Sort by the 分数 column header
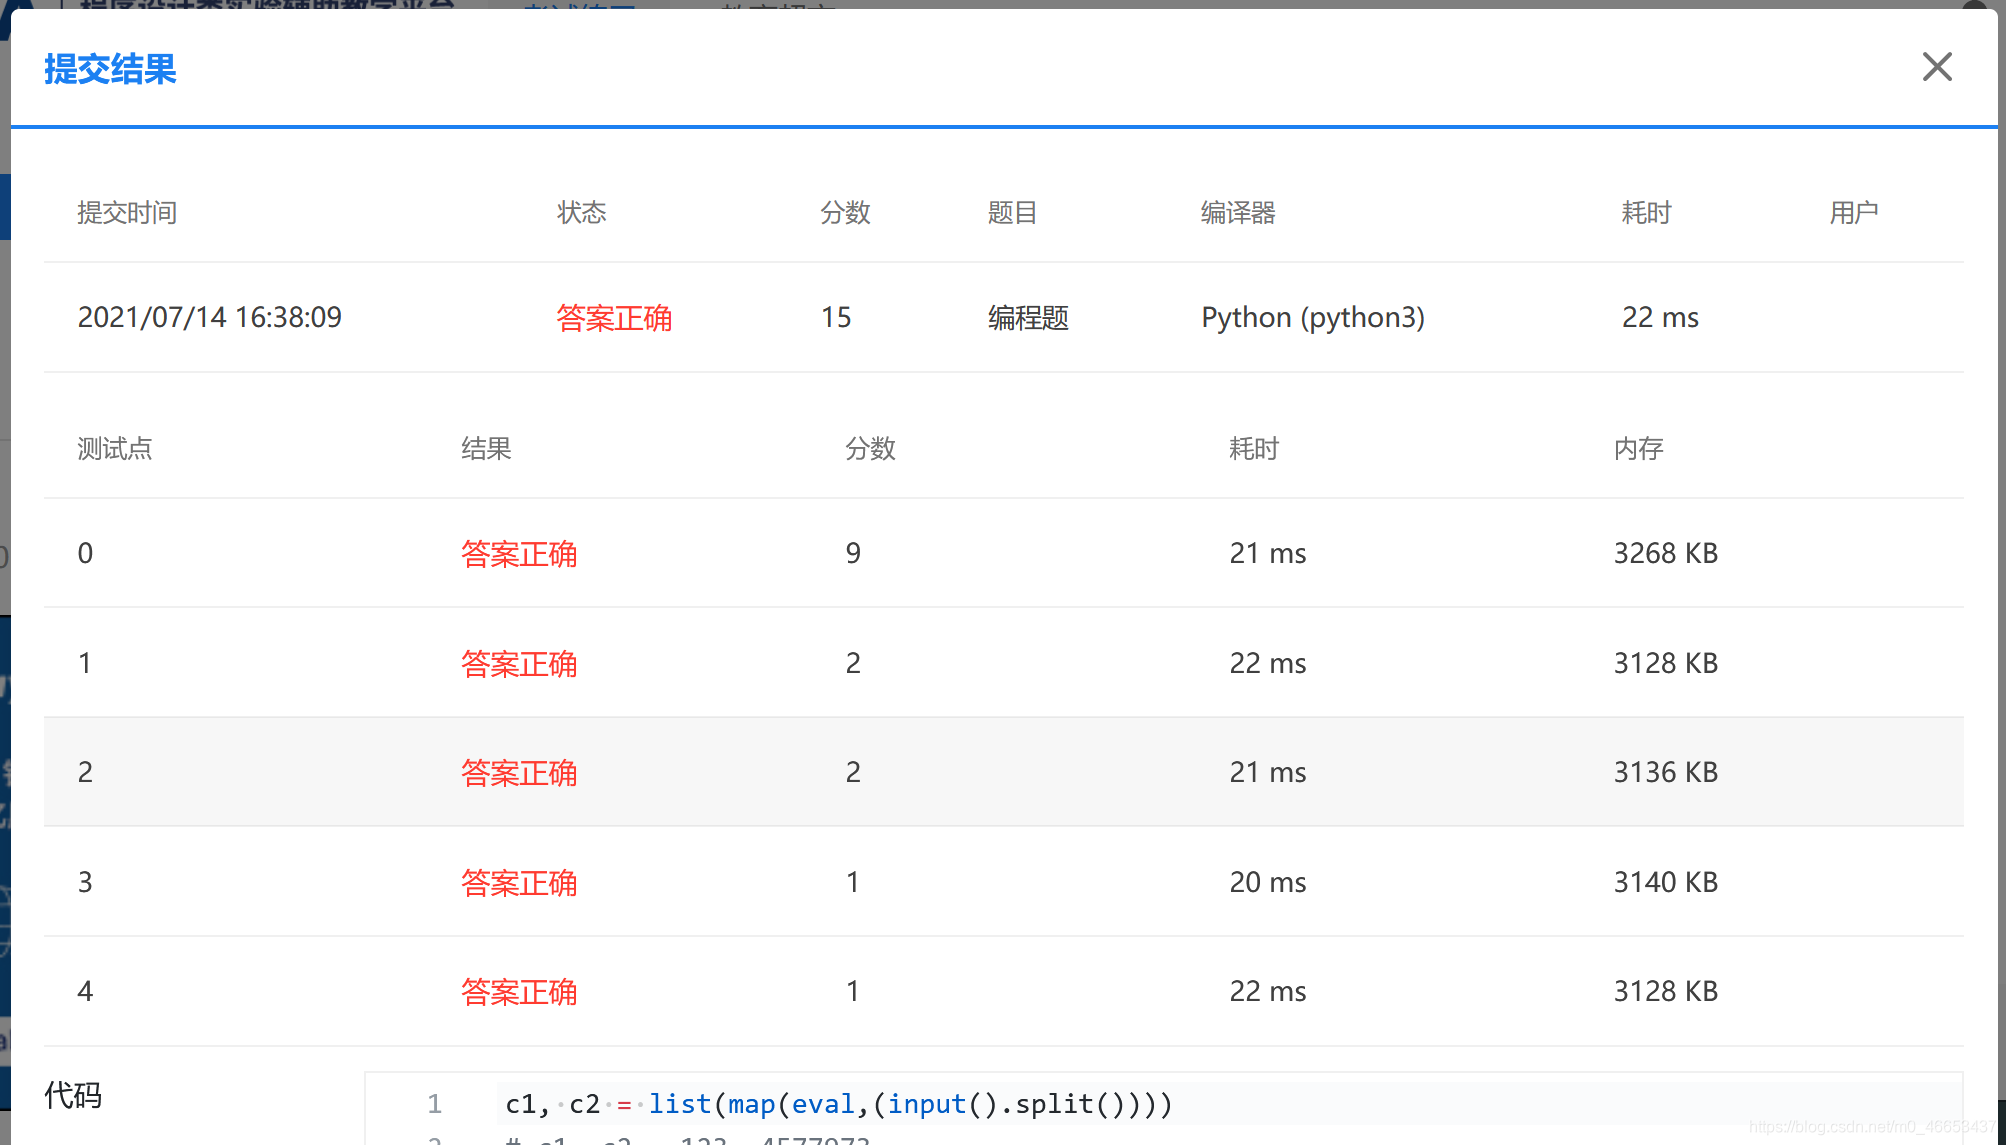Image resolution: width=2006 pixels, height=1145 pixels. pyautogui.click(x=845, y=212)
